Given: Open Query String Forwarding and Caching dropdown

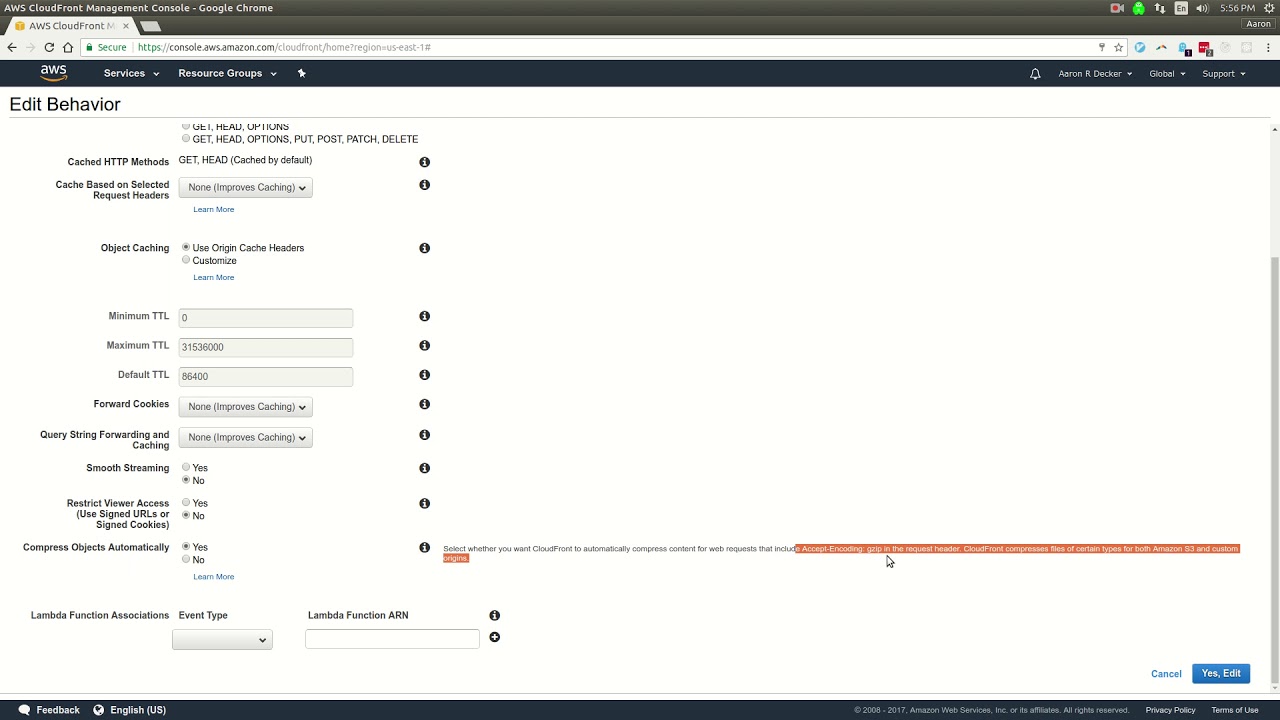Looking at the screenshot, I should tap(246, 437).
